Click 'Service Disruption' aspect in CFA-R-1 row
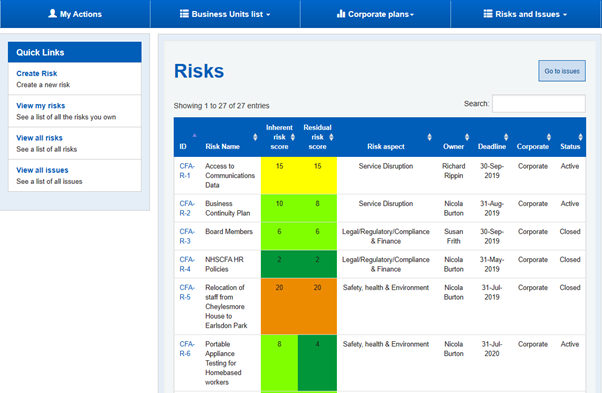The width and height of the screenshot is (602, 393). 386,166
